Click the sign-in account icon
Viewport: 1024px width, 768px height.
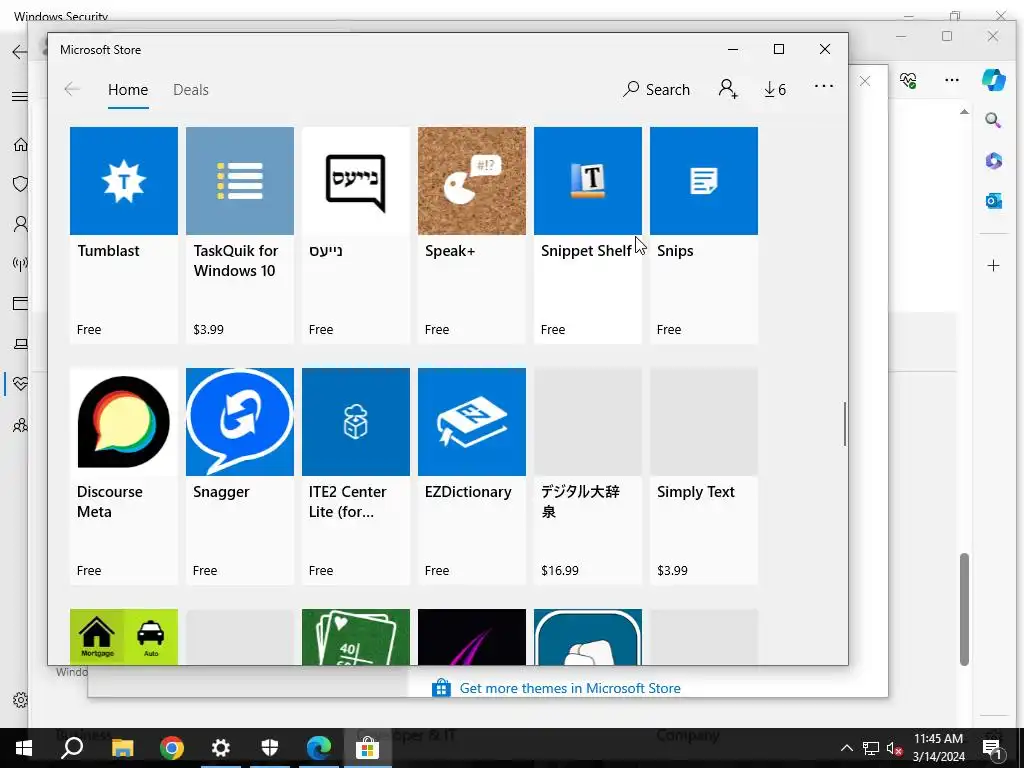point(728,89)
